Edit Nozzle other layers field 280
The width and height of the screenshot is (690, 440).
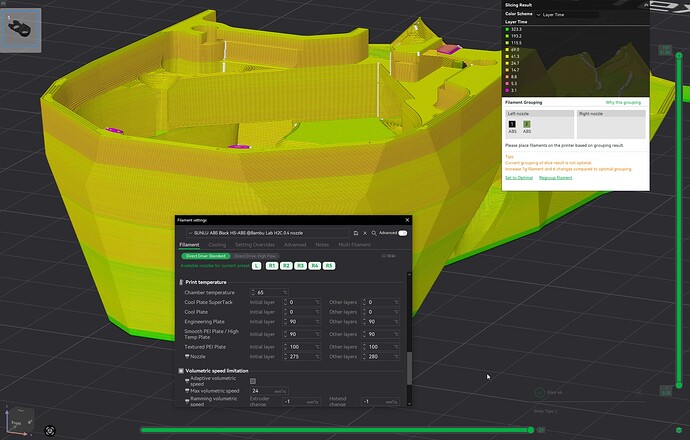[380, 356]
